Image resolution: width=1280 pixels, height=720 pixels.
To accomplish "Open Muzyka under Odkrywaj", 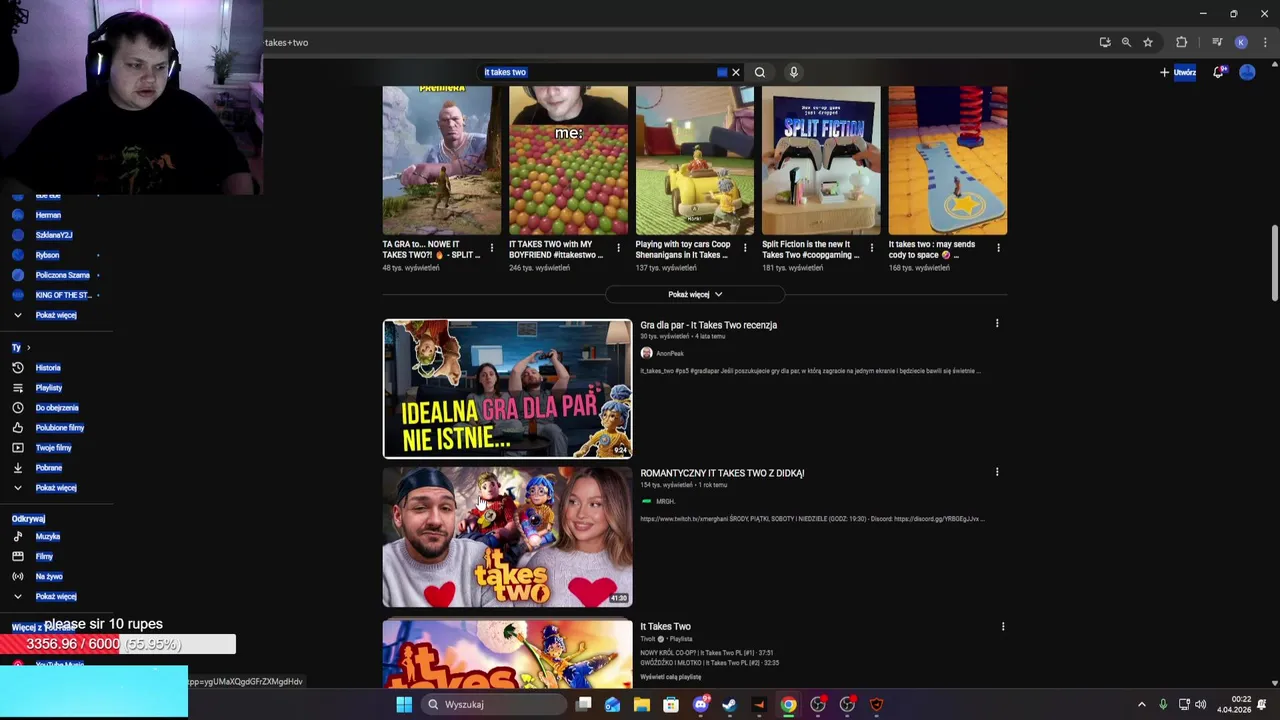I will tap(47, 537).
